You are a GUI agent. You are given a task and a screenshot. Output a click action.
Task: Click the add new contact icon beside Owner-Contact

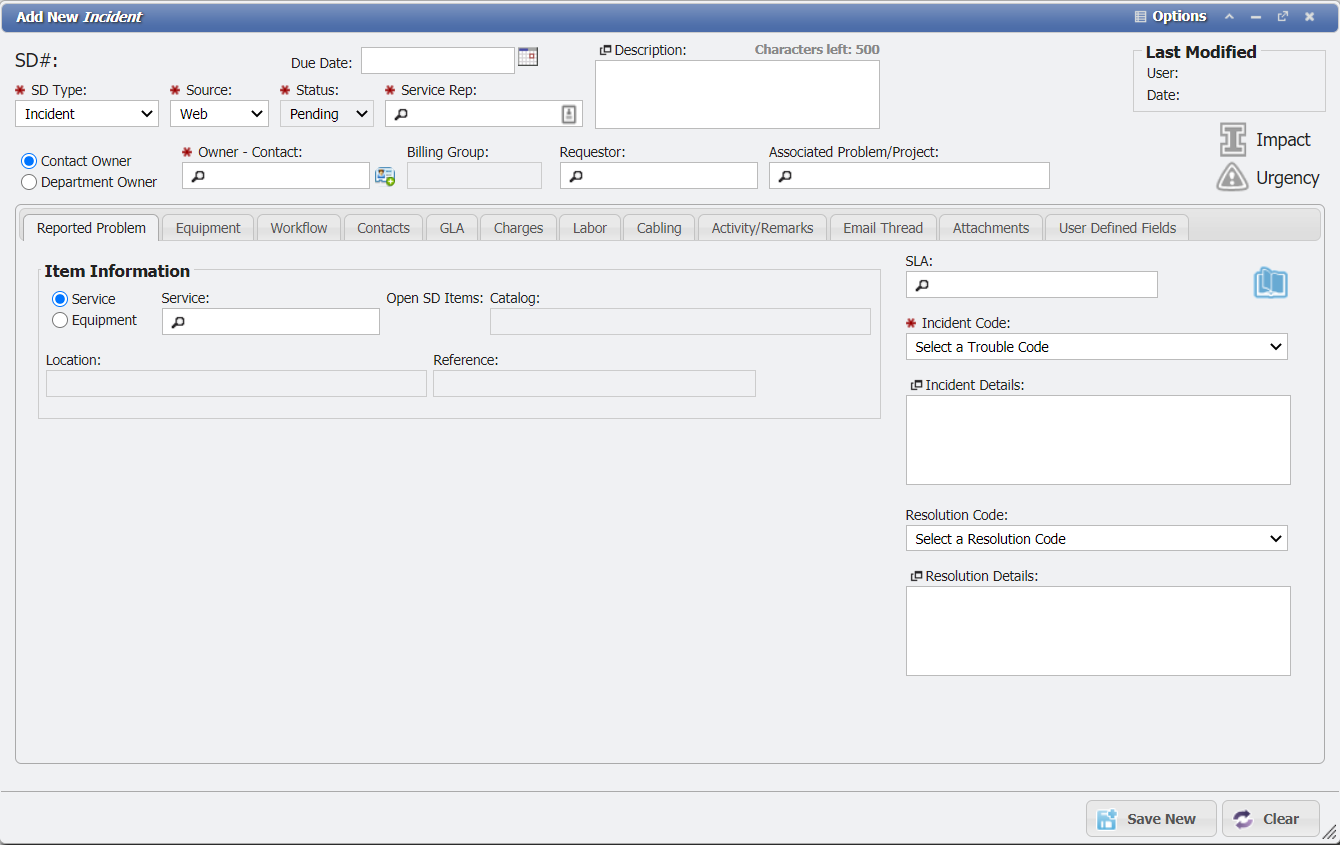click(385, 175)
